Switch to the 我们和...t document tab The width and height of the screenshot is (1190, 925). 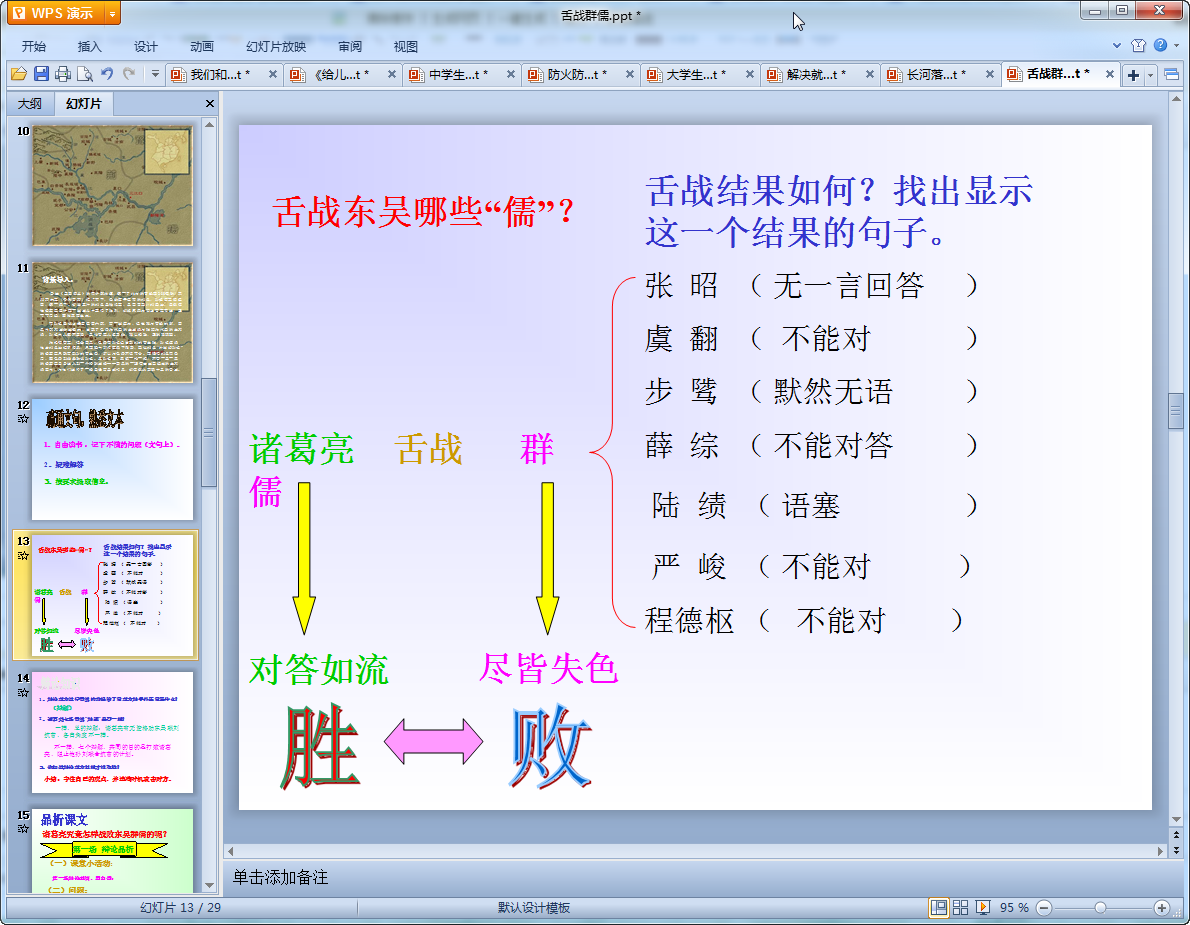click(219, 74)
